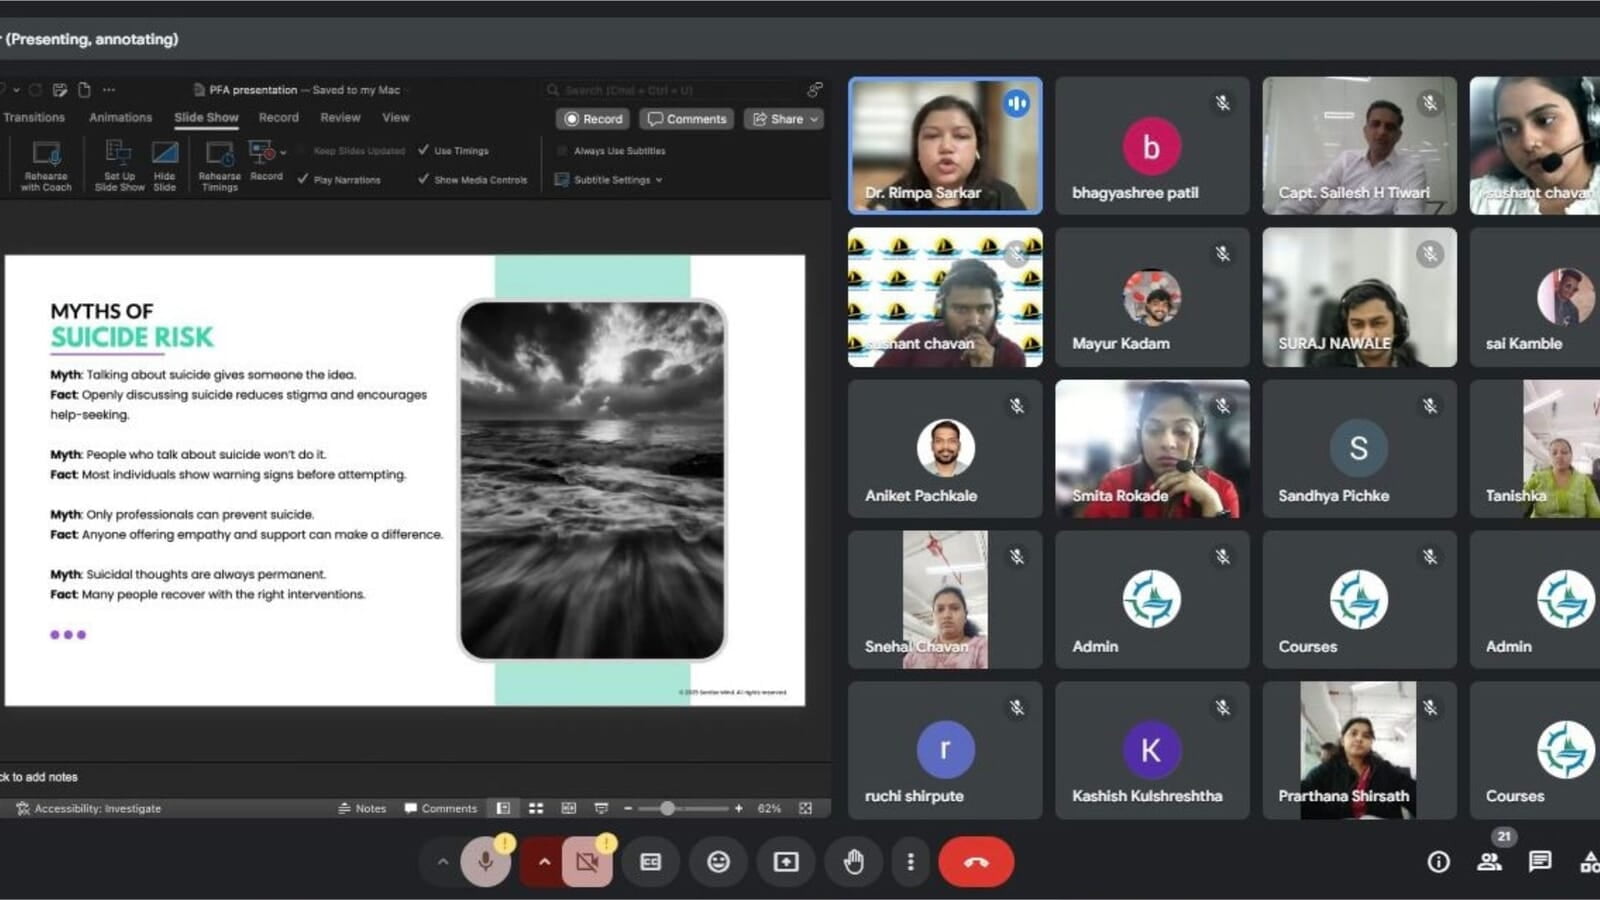1600x900 pixels.
Task: Switch to the Transitions tab
Action: (x=34, y=117)
